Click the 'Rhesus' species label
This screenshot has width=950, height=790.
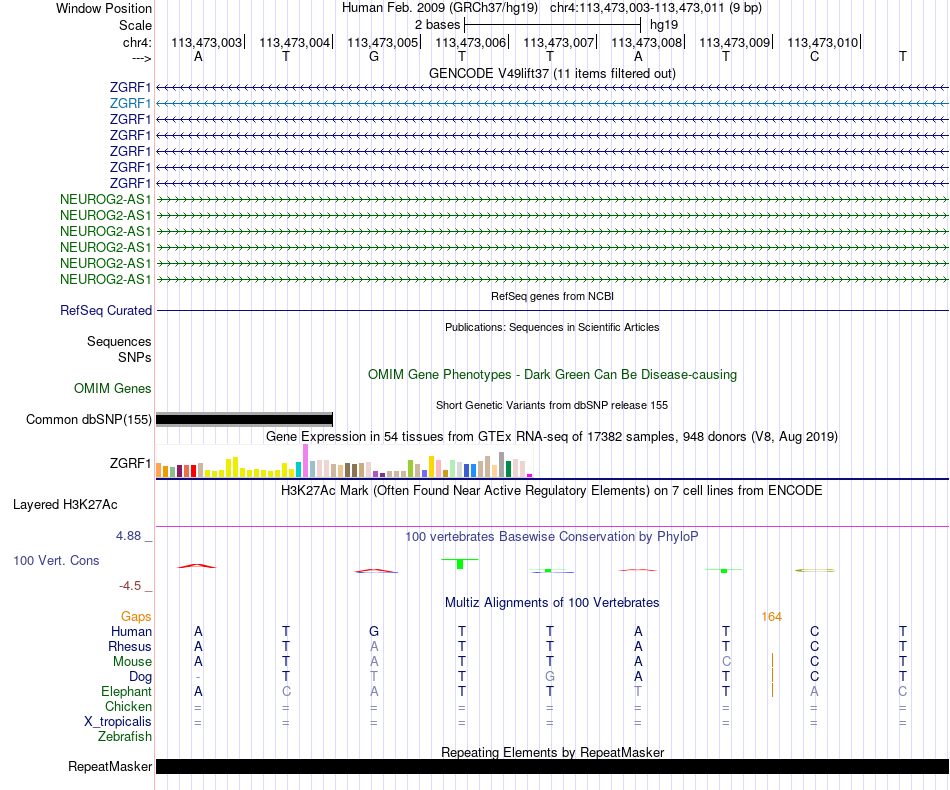point(130,646)
